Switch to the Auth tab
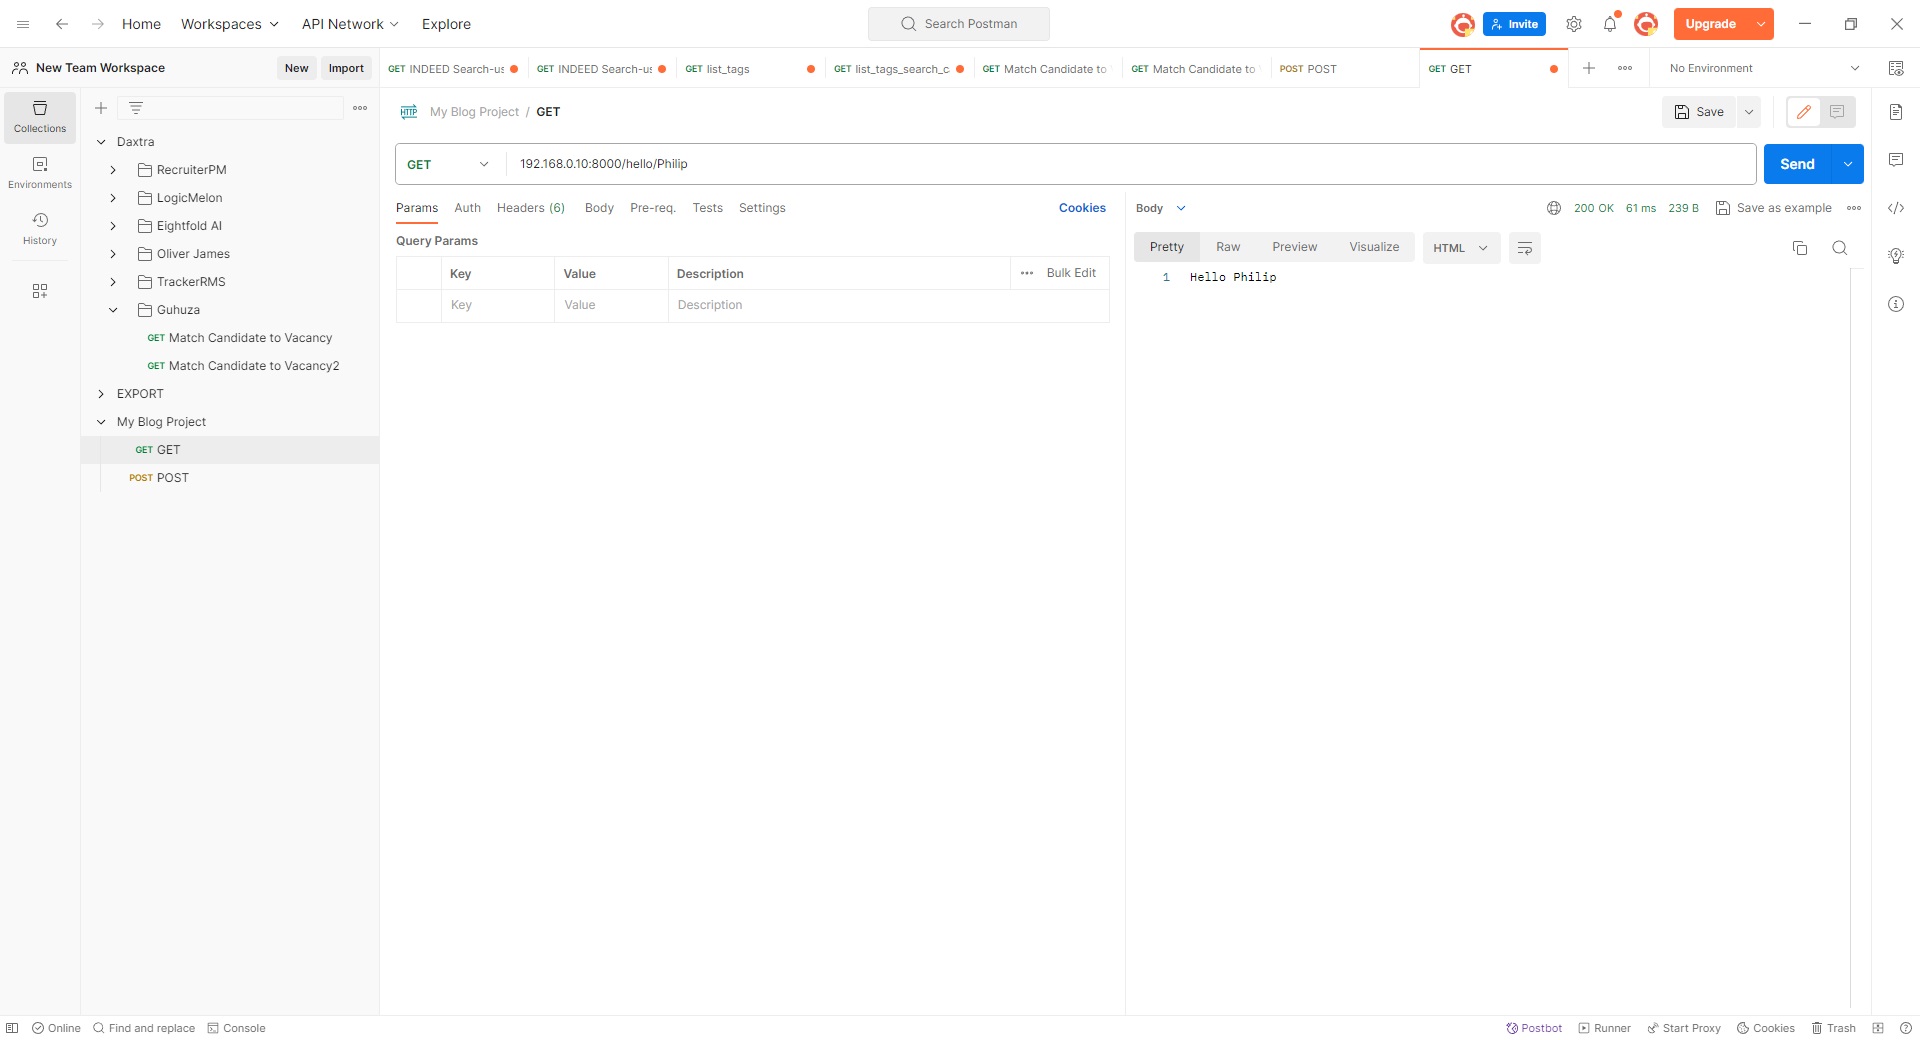 pyautogui.click(x=467, y=208)
